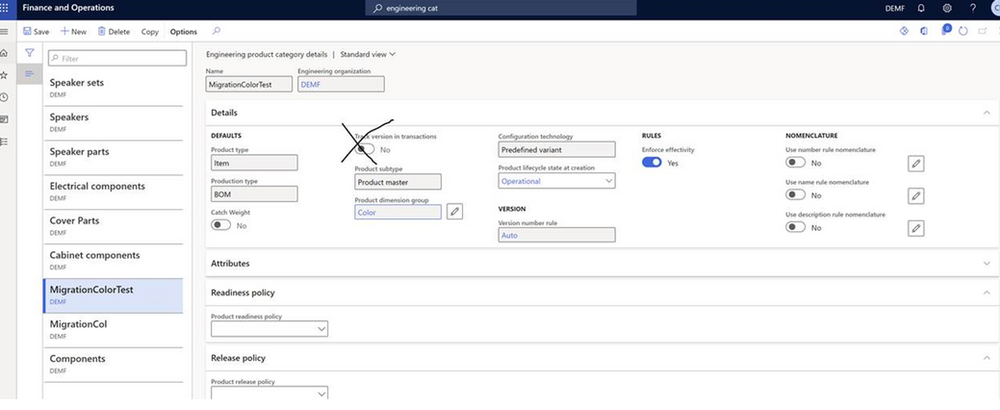This screenshot has width=1000, height=410.
Task: Edit name rule nomenclature pencil
Action: (x=916, y=196)
